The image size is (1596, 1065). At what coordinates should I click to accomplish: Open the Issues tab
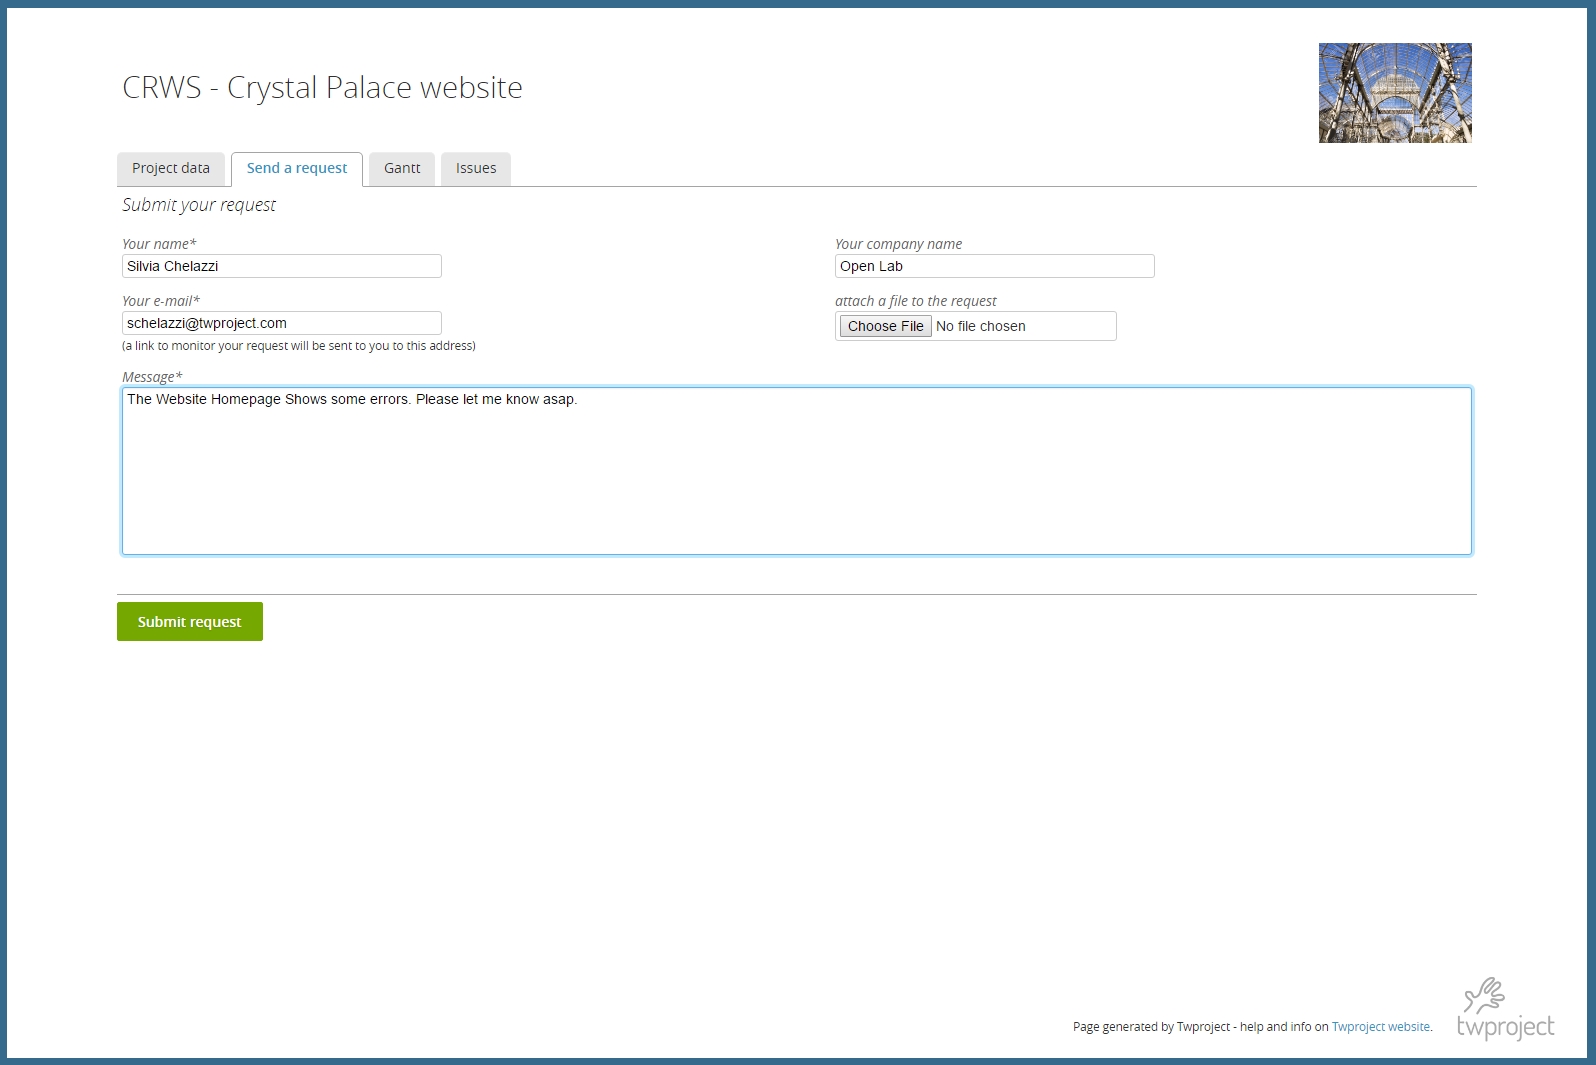(476, 169)
